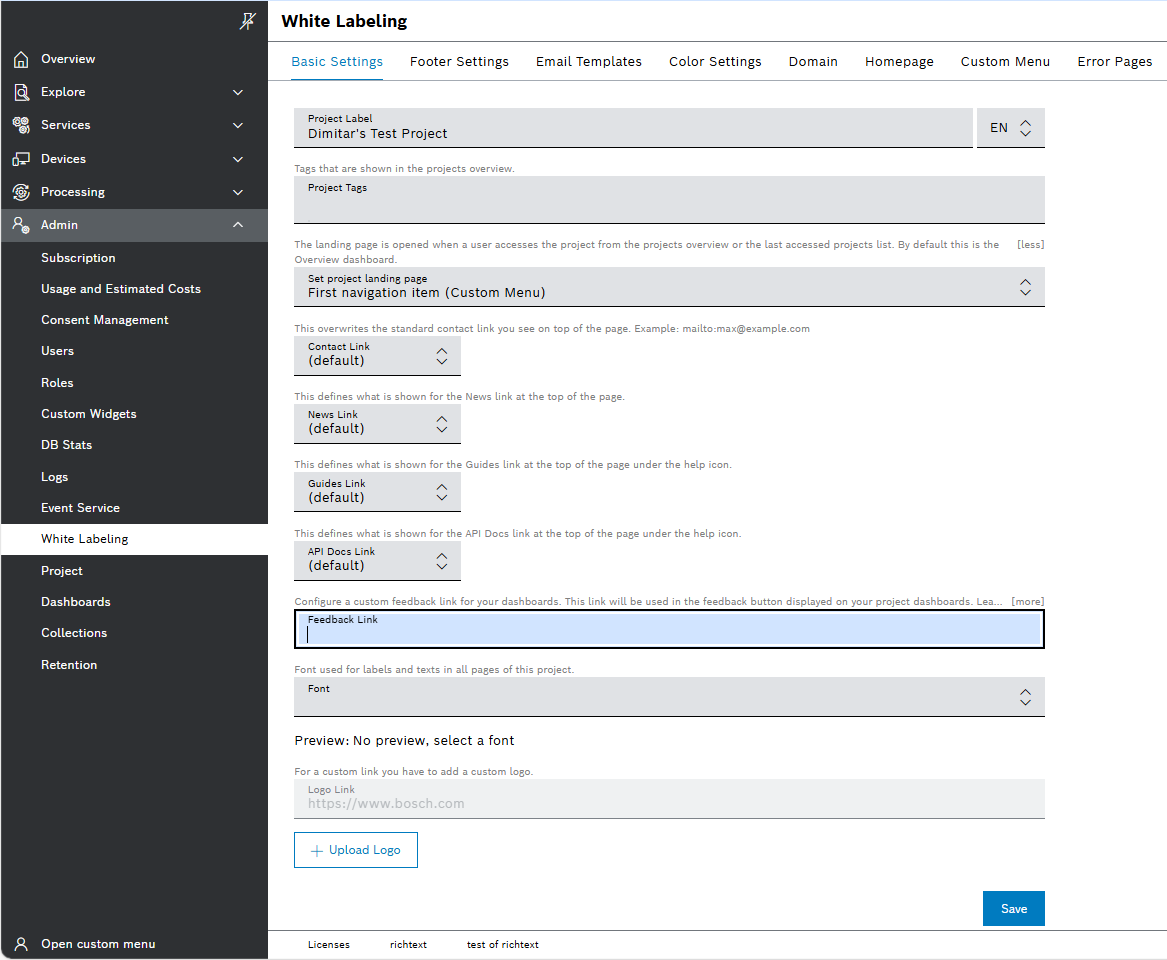Expand the Explore menu chevron
The image size is (1167, 960).
[238, 92]
